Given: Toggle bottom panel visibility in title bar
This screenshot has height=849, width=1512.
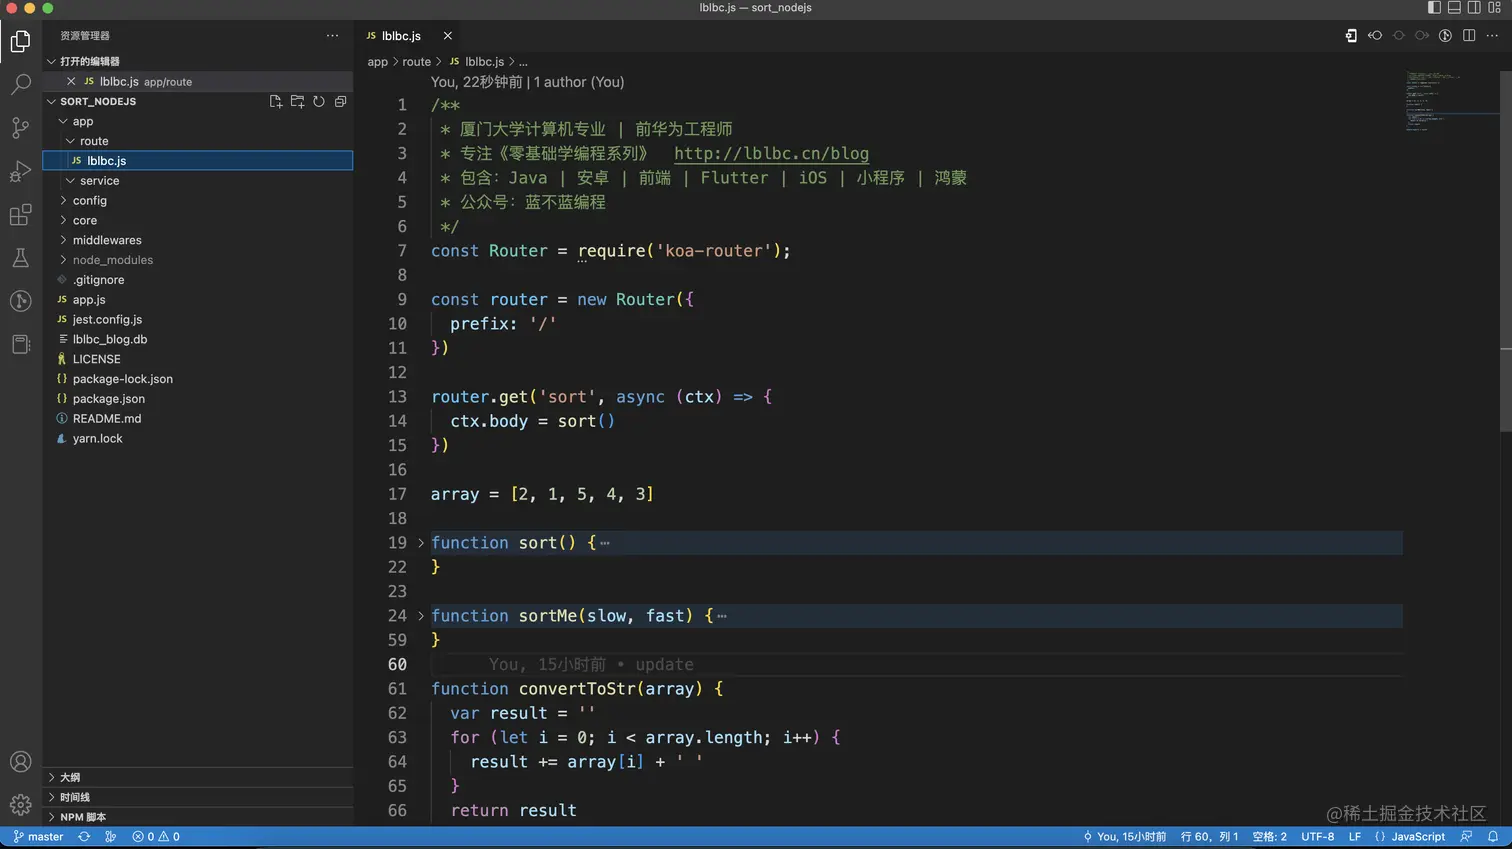Looking at the screenshot, I should 1454,7.
